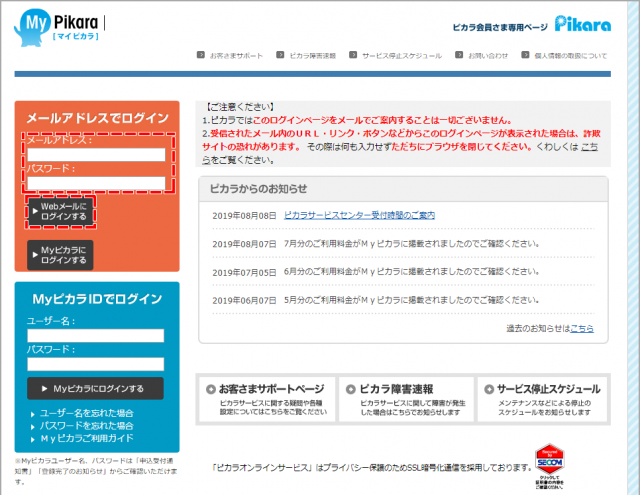
Task: Click the blue Pikara brand logo
Action: pos(582,24)
